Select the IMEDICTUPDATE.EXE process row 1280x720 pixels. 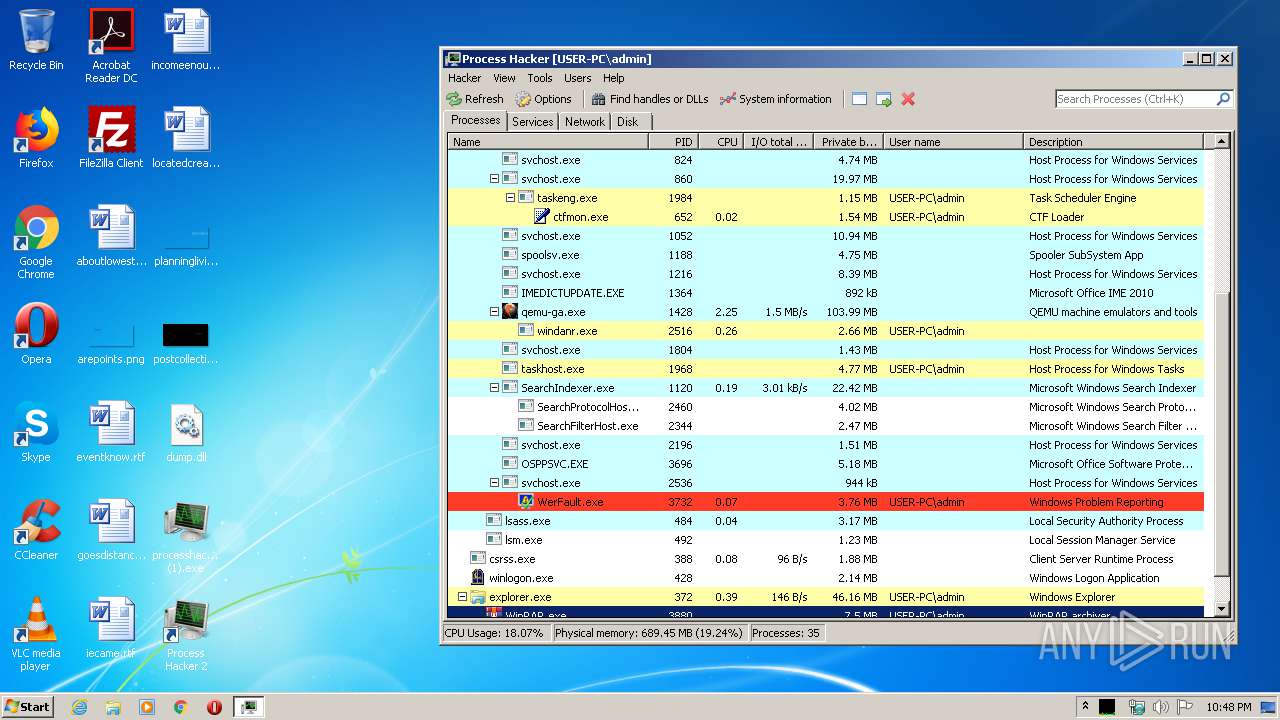click(826, 293)
